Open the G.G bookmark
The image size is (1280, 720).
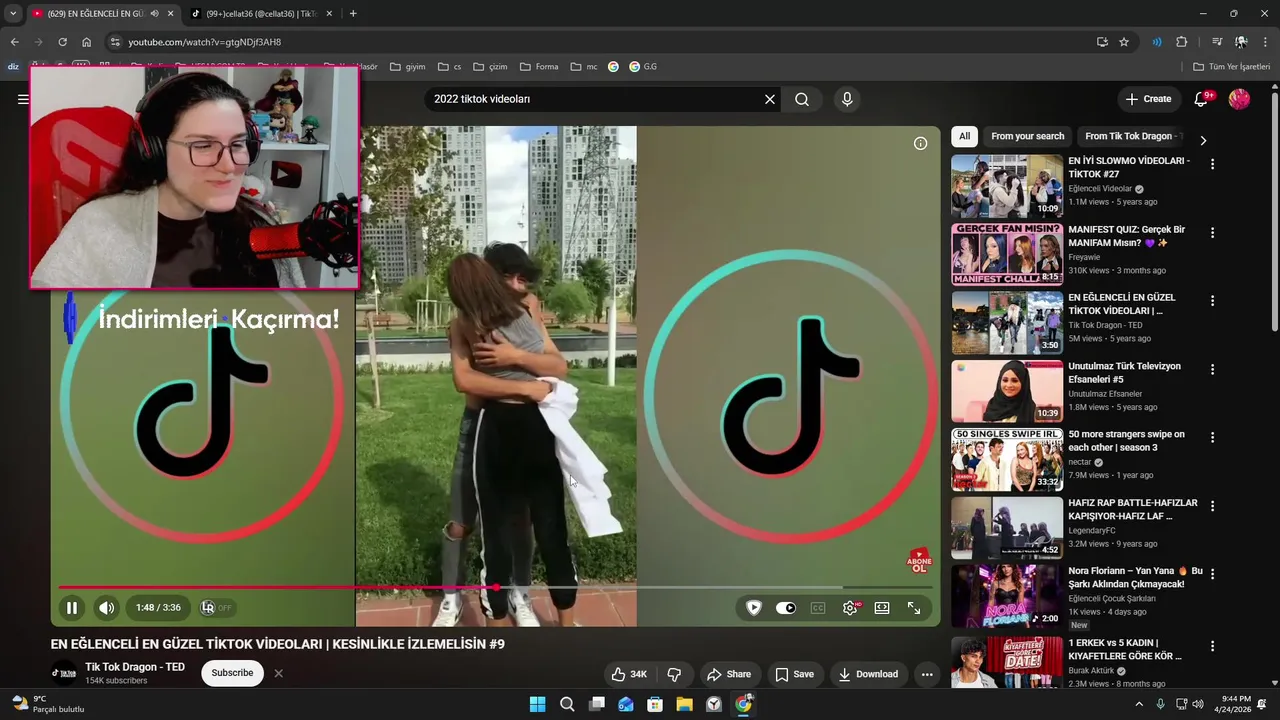(643, 67)
